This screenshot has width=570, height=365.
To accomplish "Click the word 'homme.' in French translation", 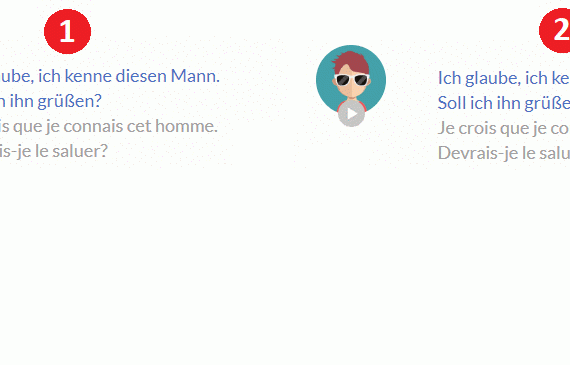I will pos(186,126).
